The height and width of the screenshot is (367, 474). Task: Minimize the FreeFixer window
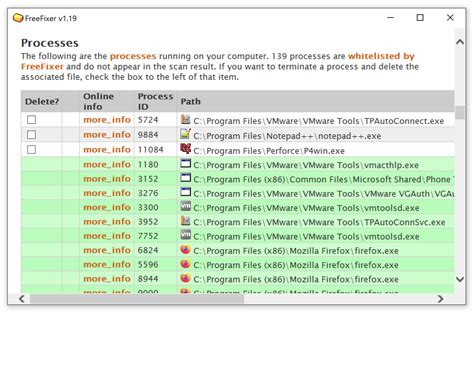point(390,17)
